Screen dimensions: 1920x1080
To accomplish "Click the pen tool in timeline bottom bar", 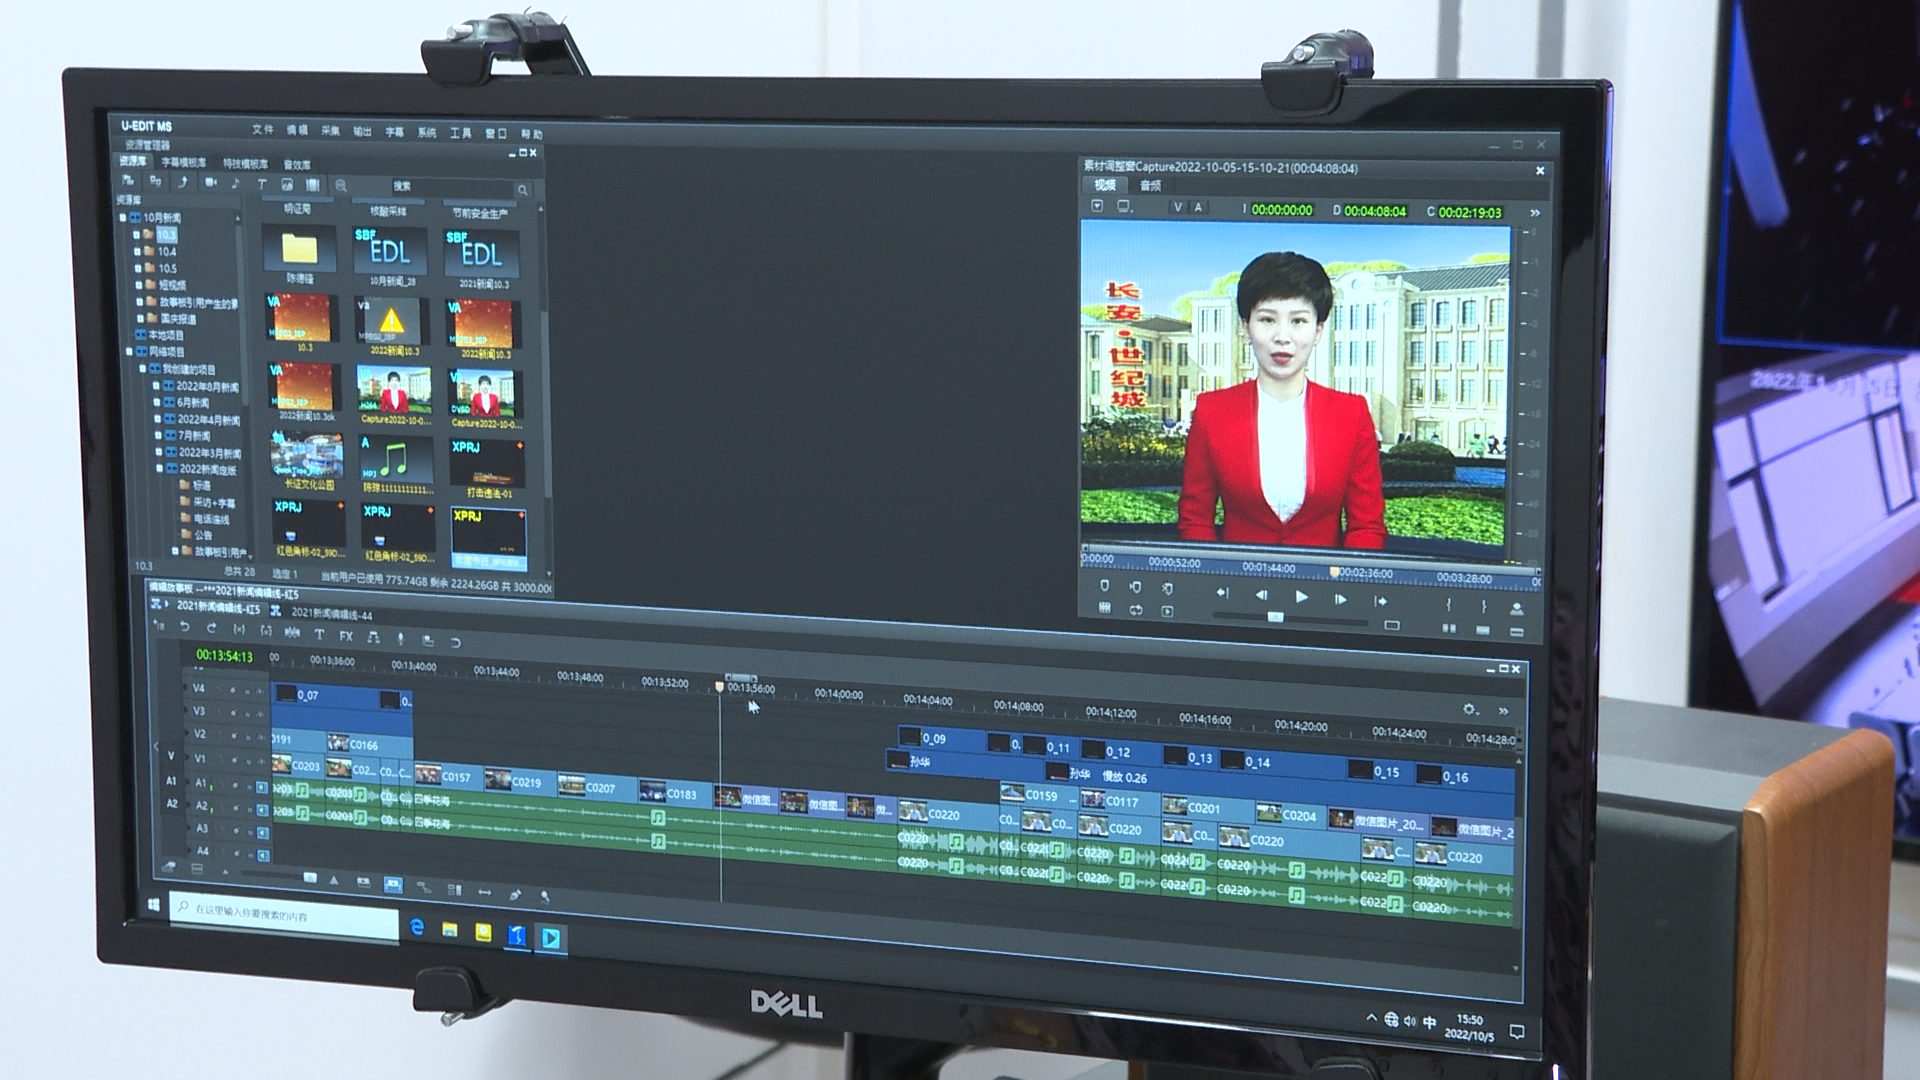I will (x=515, y=894).
